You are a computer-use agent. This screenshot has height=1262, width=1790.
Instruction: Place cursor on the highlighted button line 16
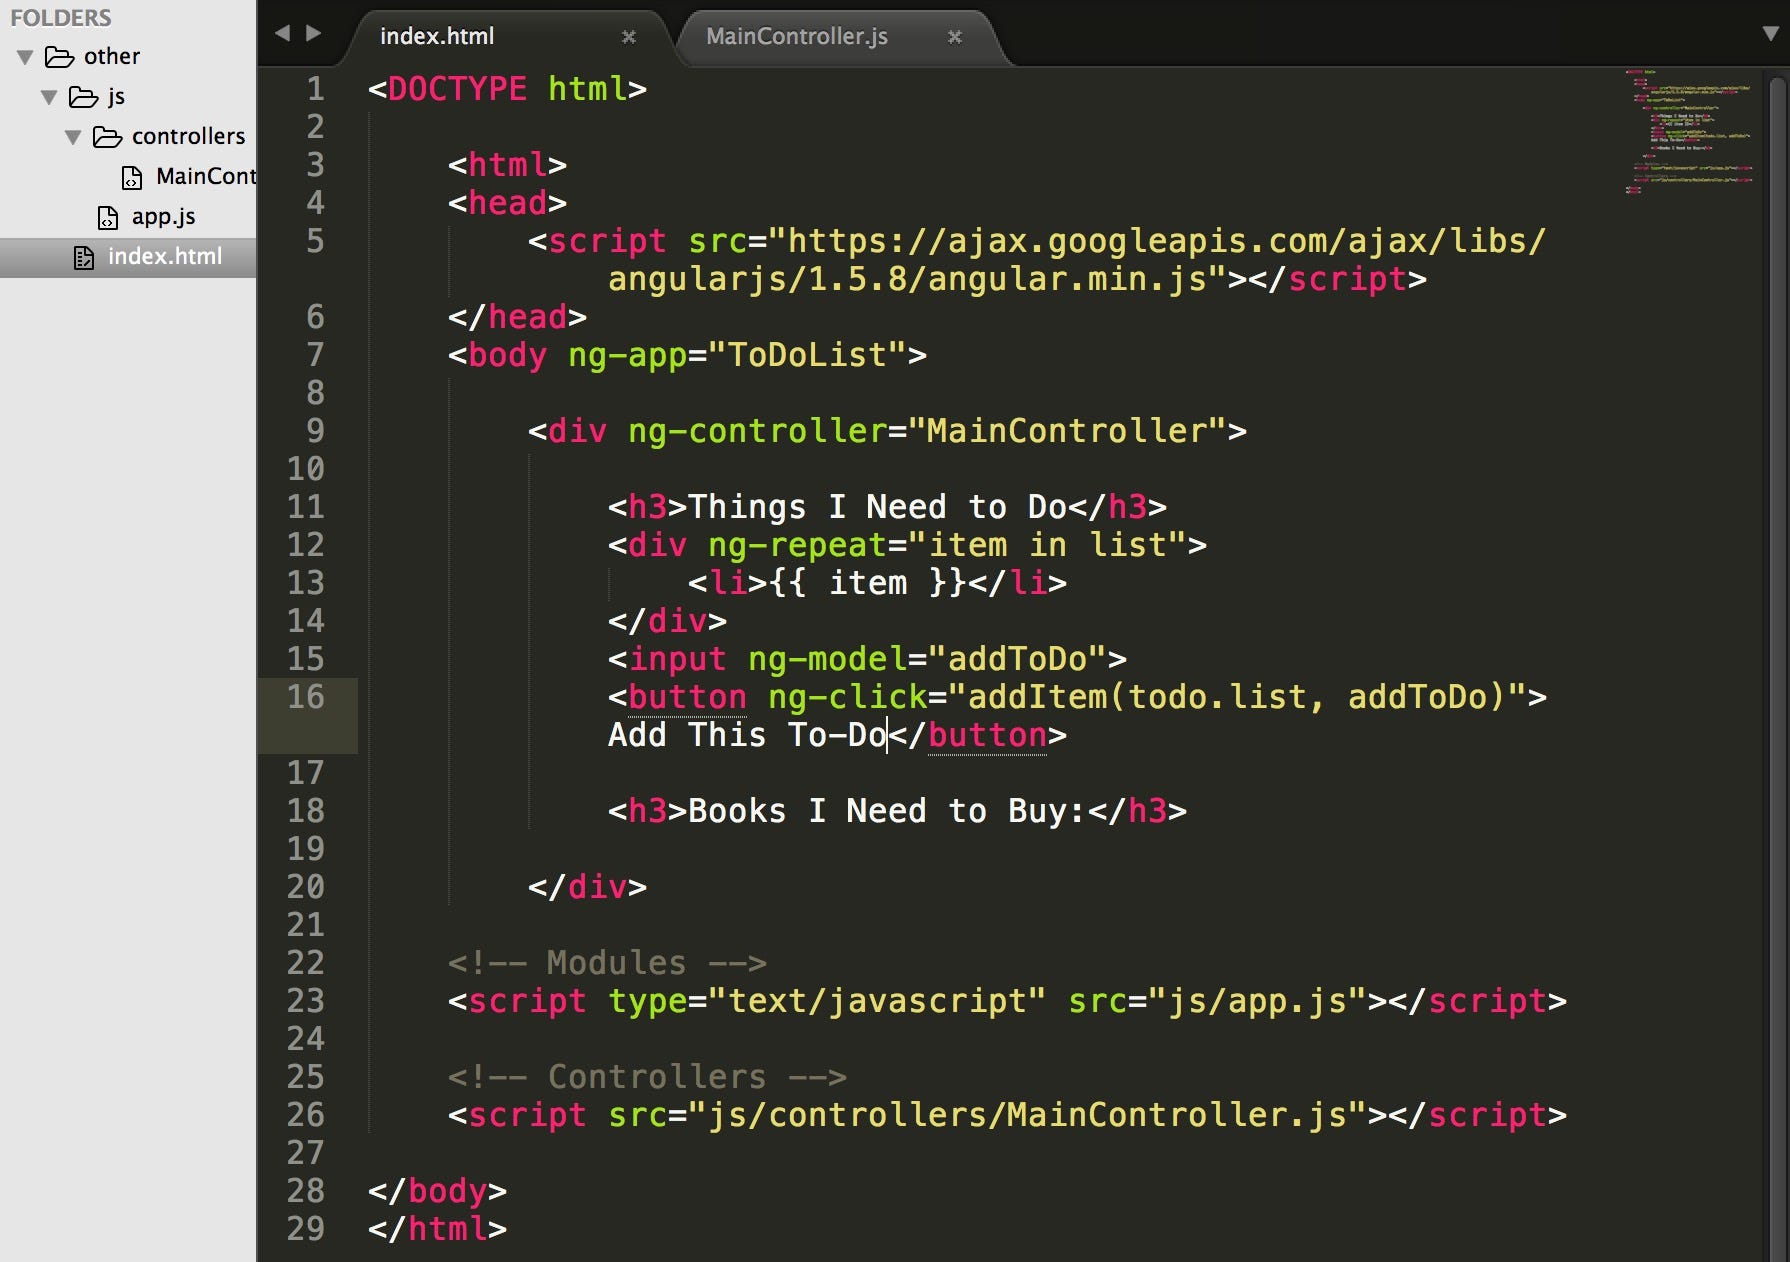(1000, 697)
